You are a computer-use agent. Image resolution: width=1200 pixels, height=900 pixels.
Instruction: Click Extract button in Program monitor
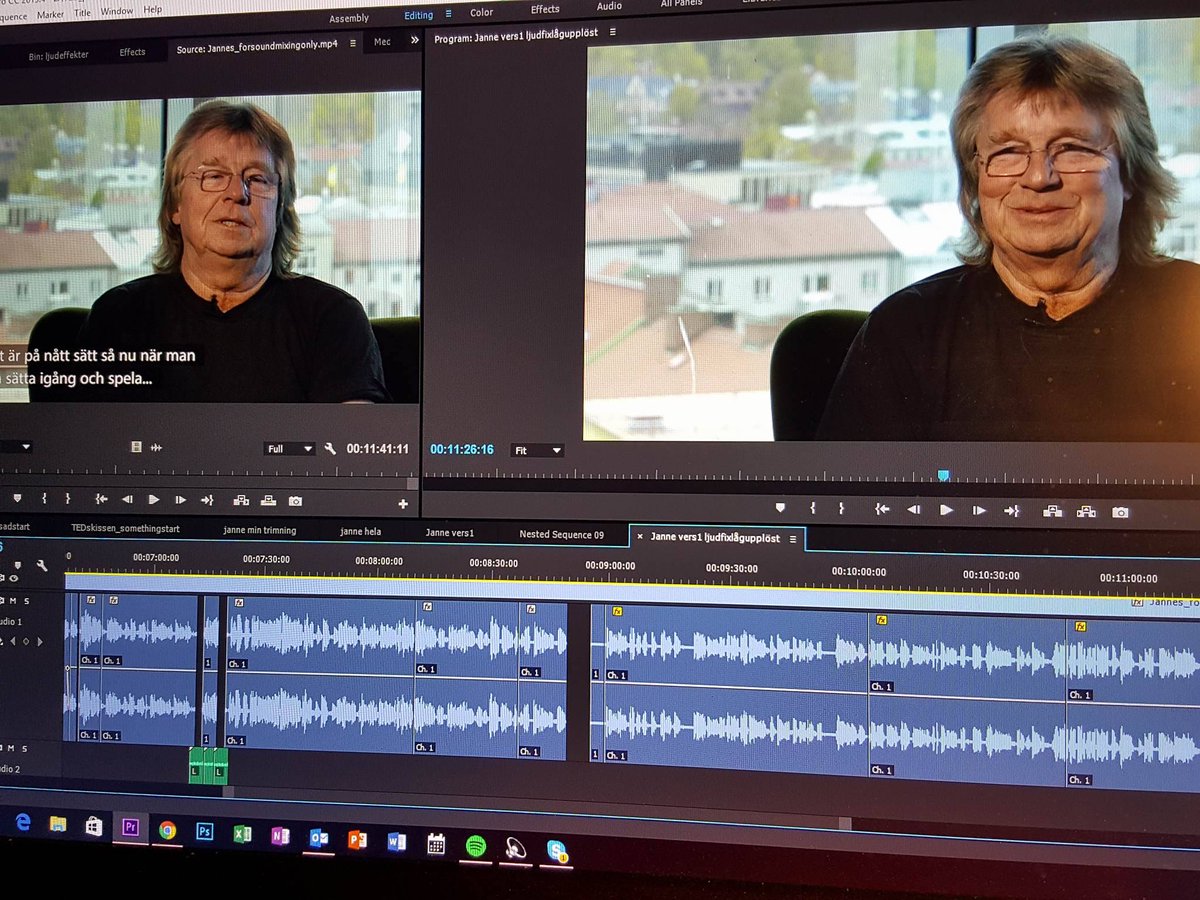pos(1086,512)
